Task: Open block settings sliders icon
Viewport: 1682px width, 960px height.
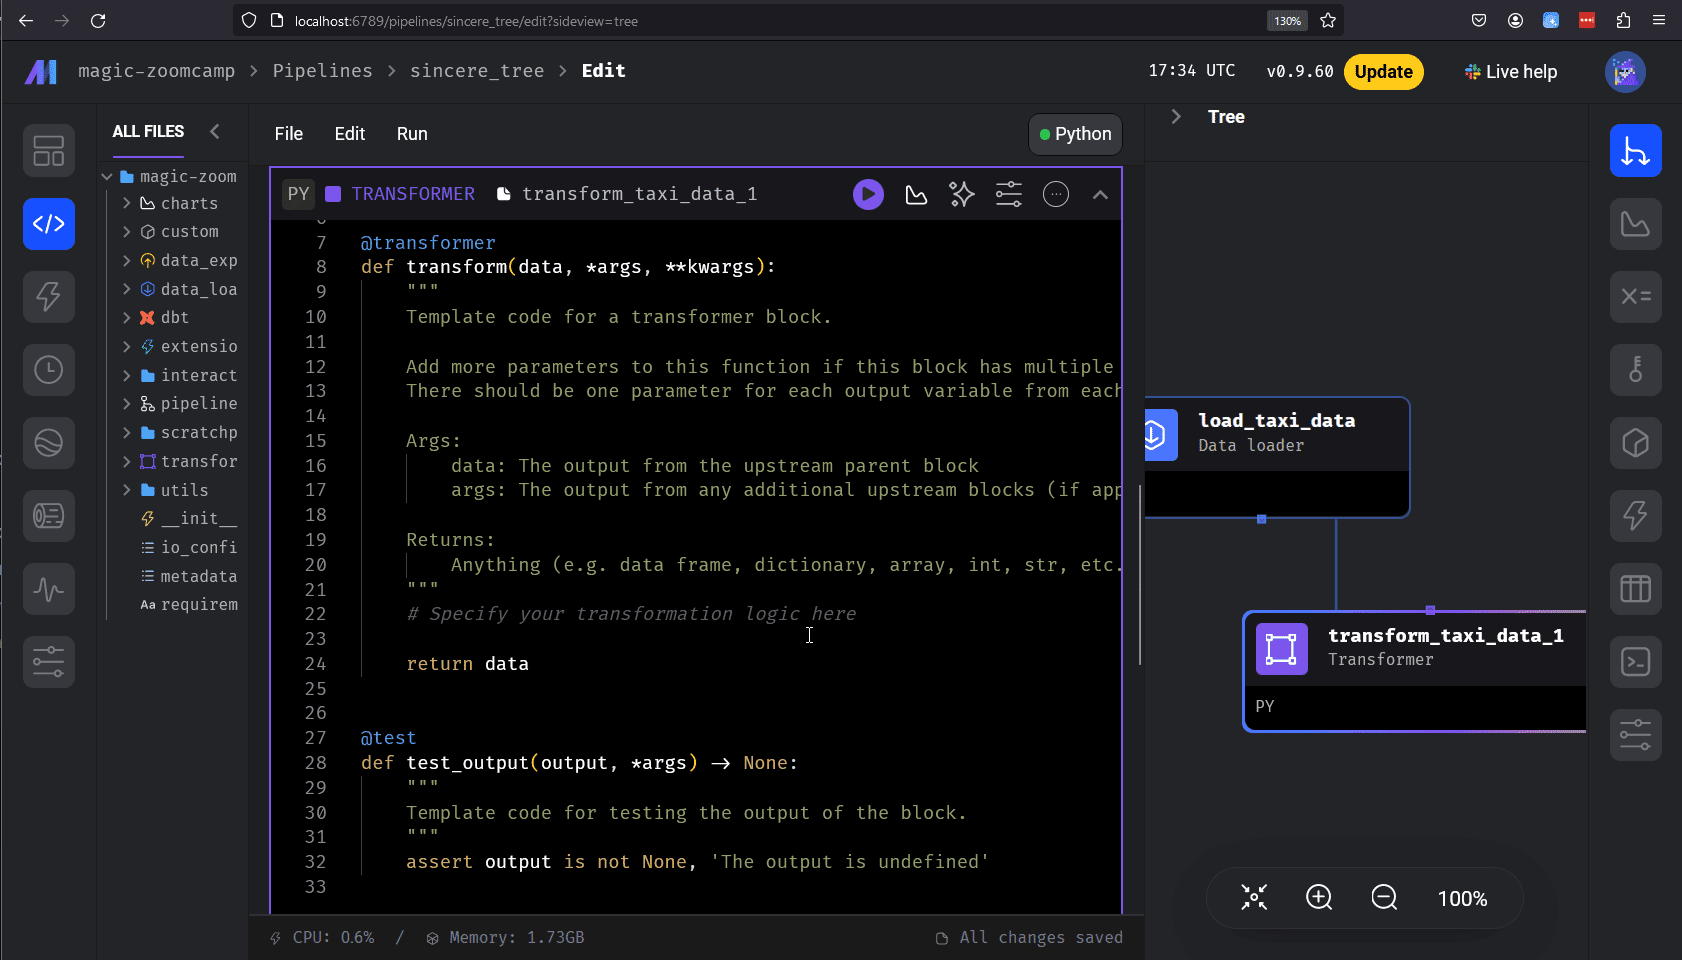Action: (x=1009, y=194)
